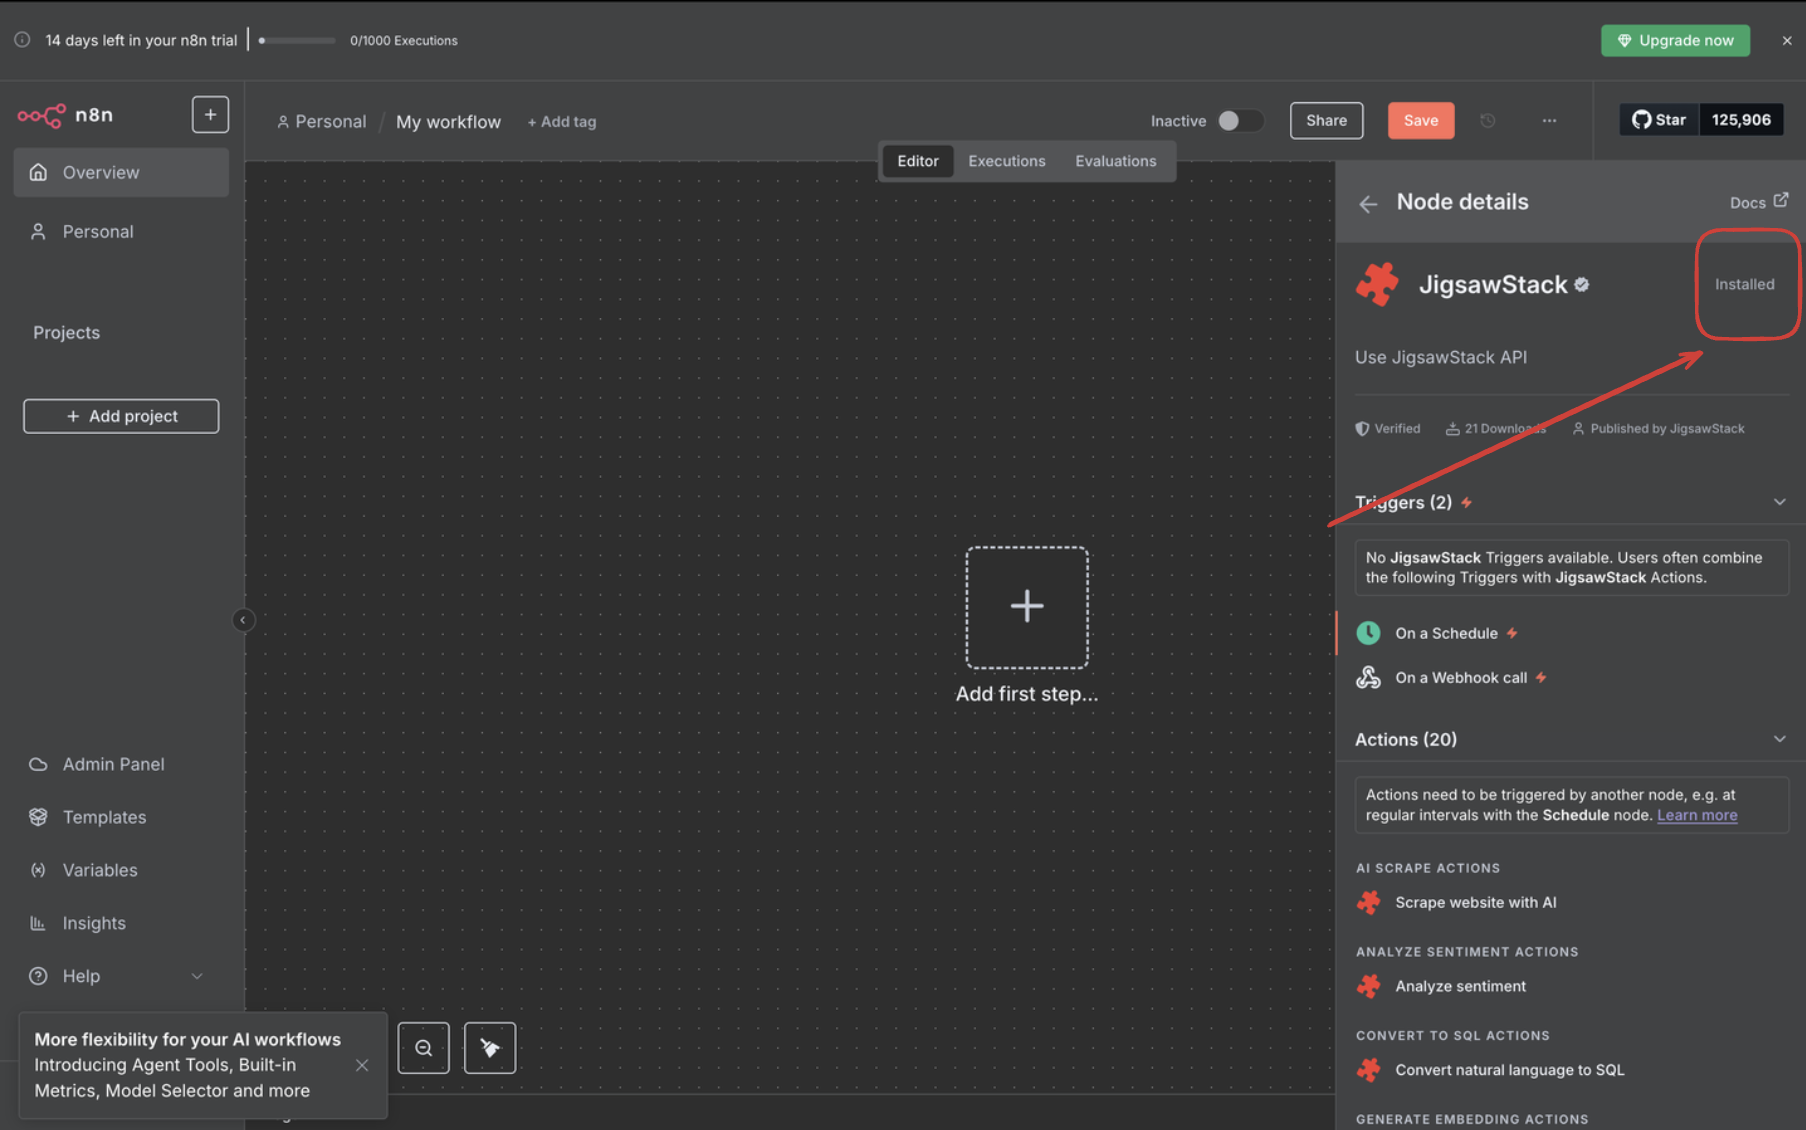Go back using Node details arrow
The image size is (1806, 1130).
1368,203
